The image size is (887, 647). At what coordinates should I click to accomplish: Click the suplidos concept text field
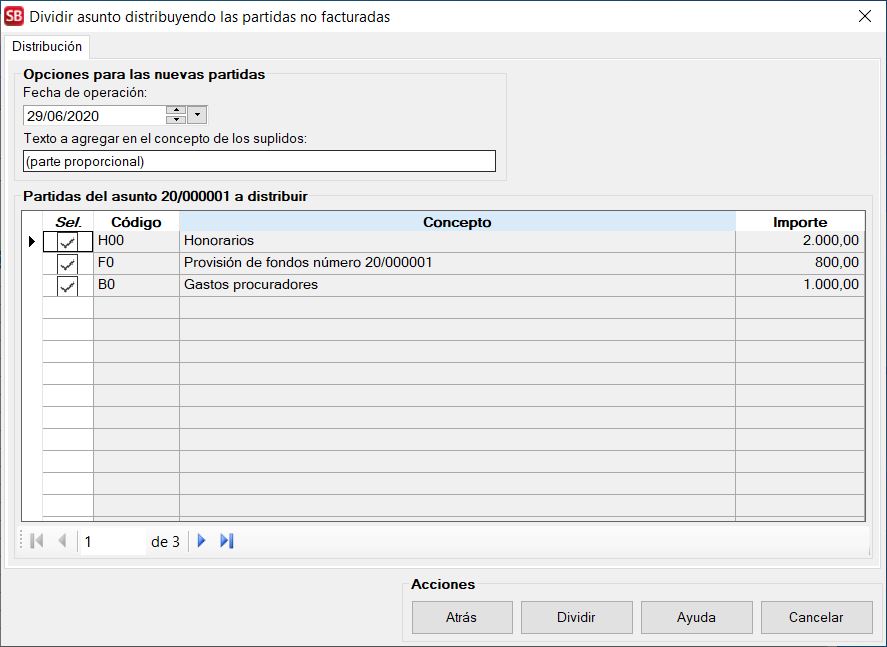(258, 161)
